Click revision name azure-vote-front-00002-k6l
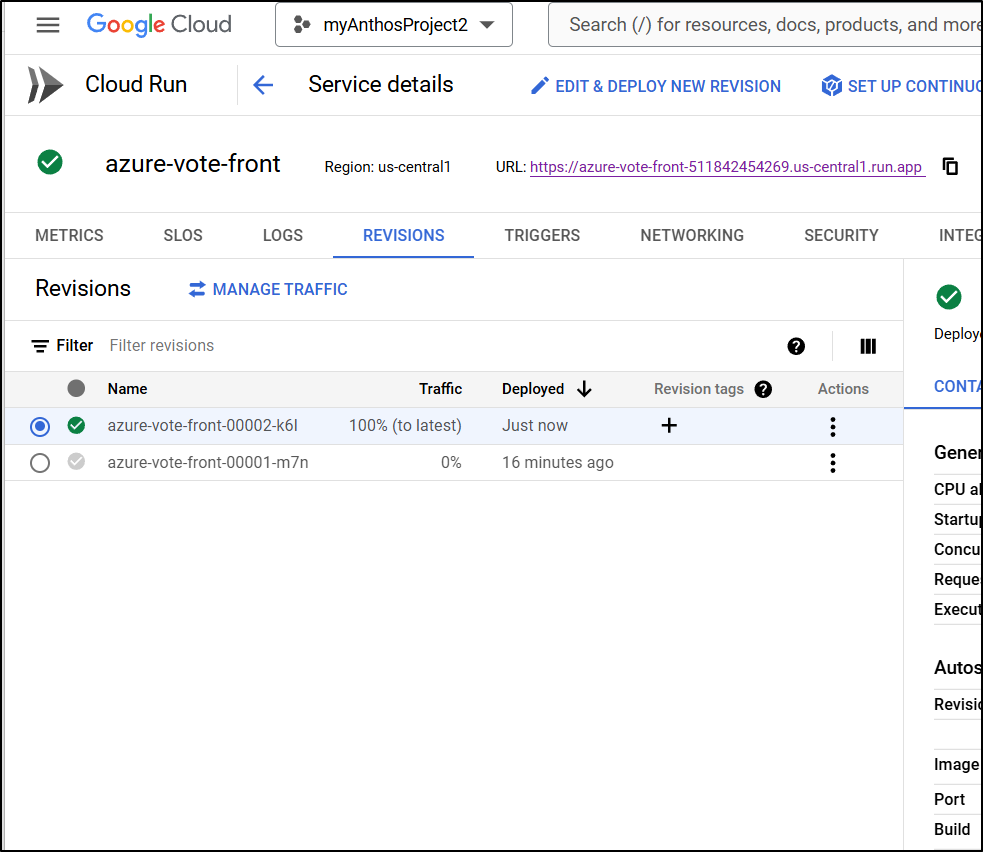Viewport: 983px width, 852px height. coord(202,426)
